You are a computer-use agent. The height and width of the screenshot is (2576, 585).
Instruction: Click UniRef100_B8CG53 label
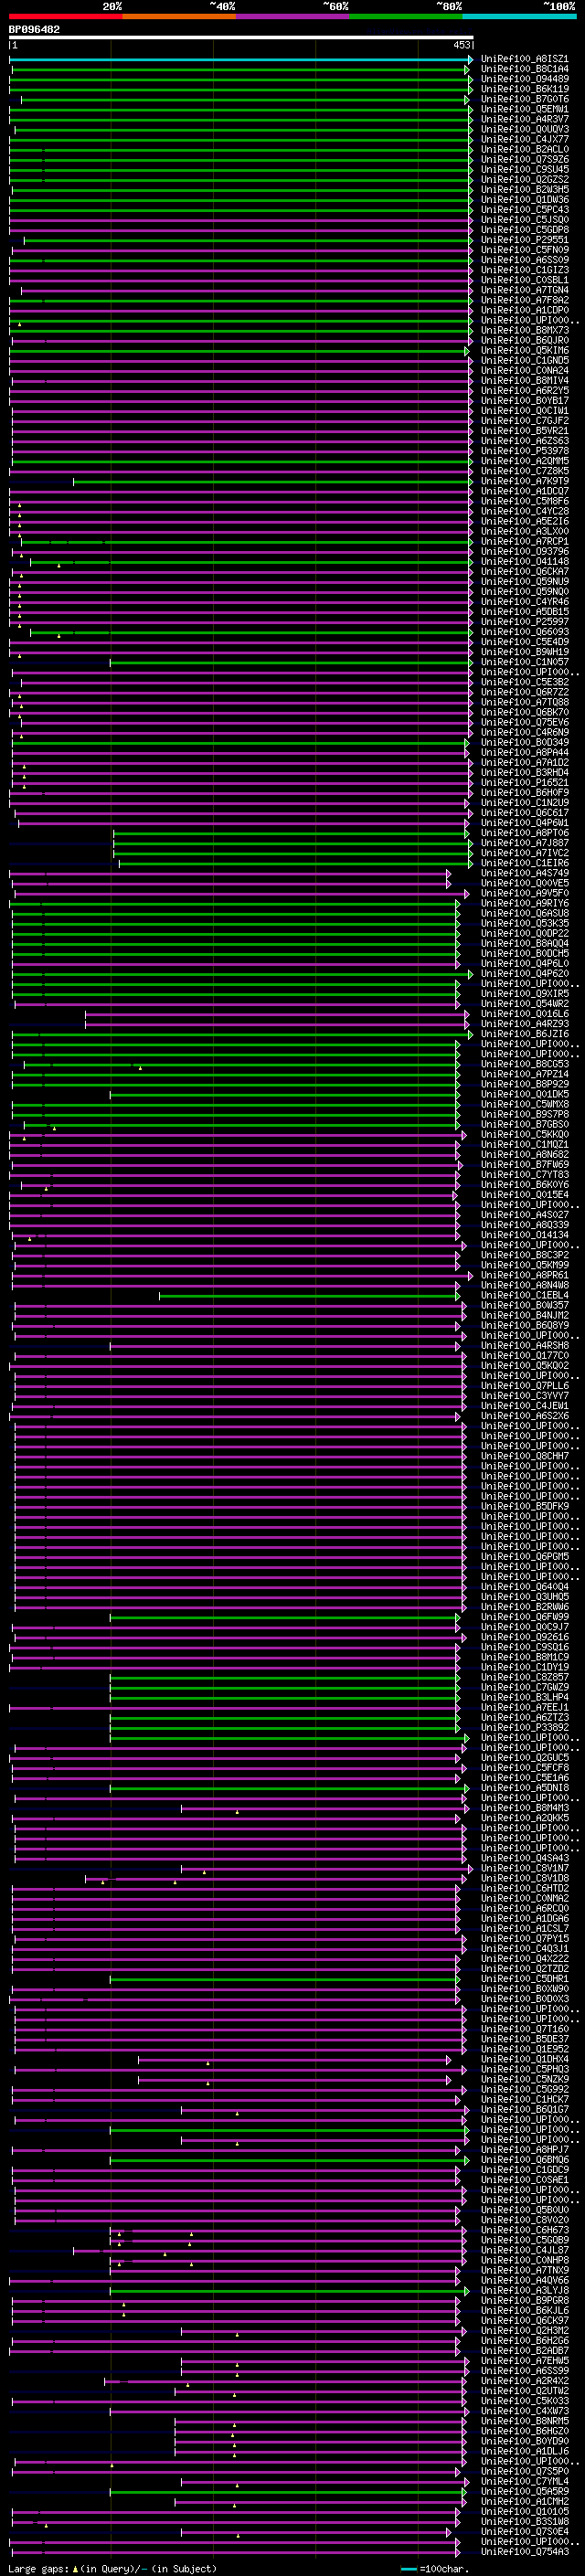pyautogui.click(x=524, y=1064)
